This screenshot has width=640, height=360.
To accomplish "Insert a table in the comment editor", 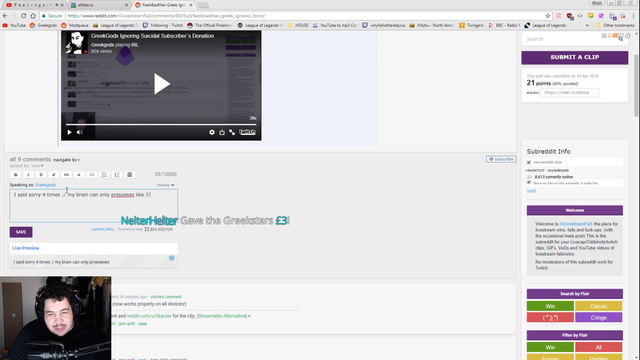I will [129, 175].
